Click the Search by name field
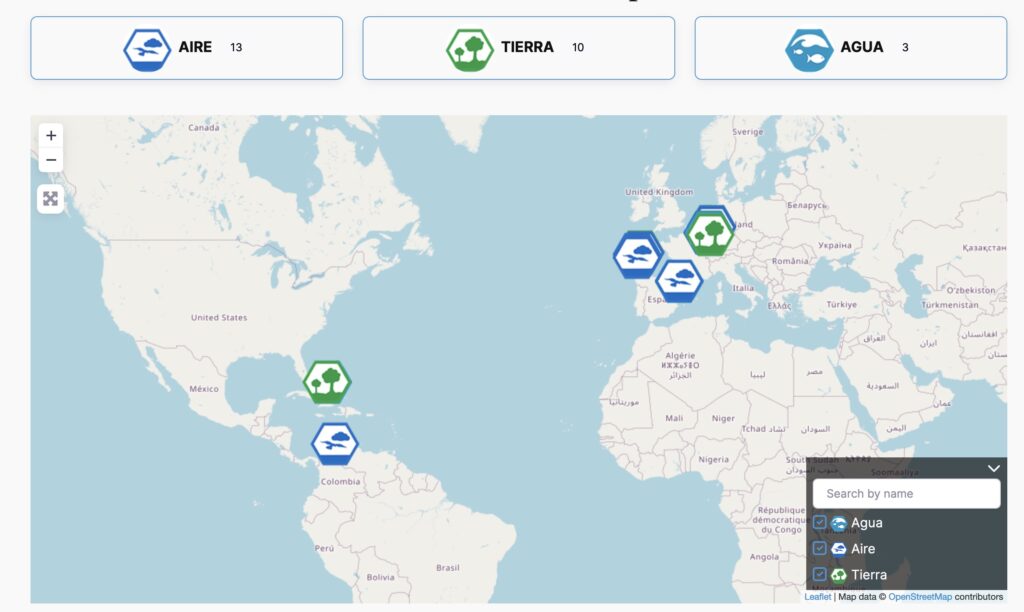This screenshot has width=1024, height=612. click(x=906, y=494)
